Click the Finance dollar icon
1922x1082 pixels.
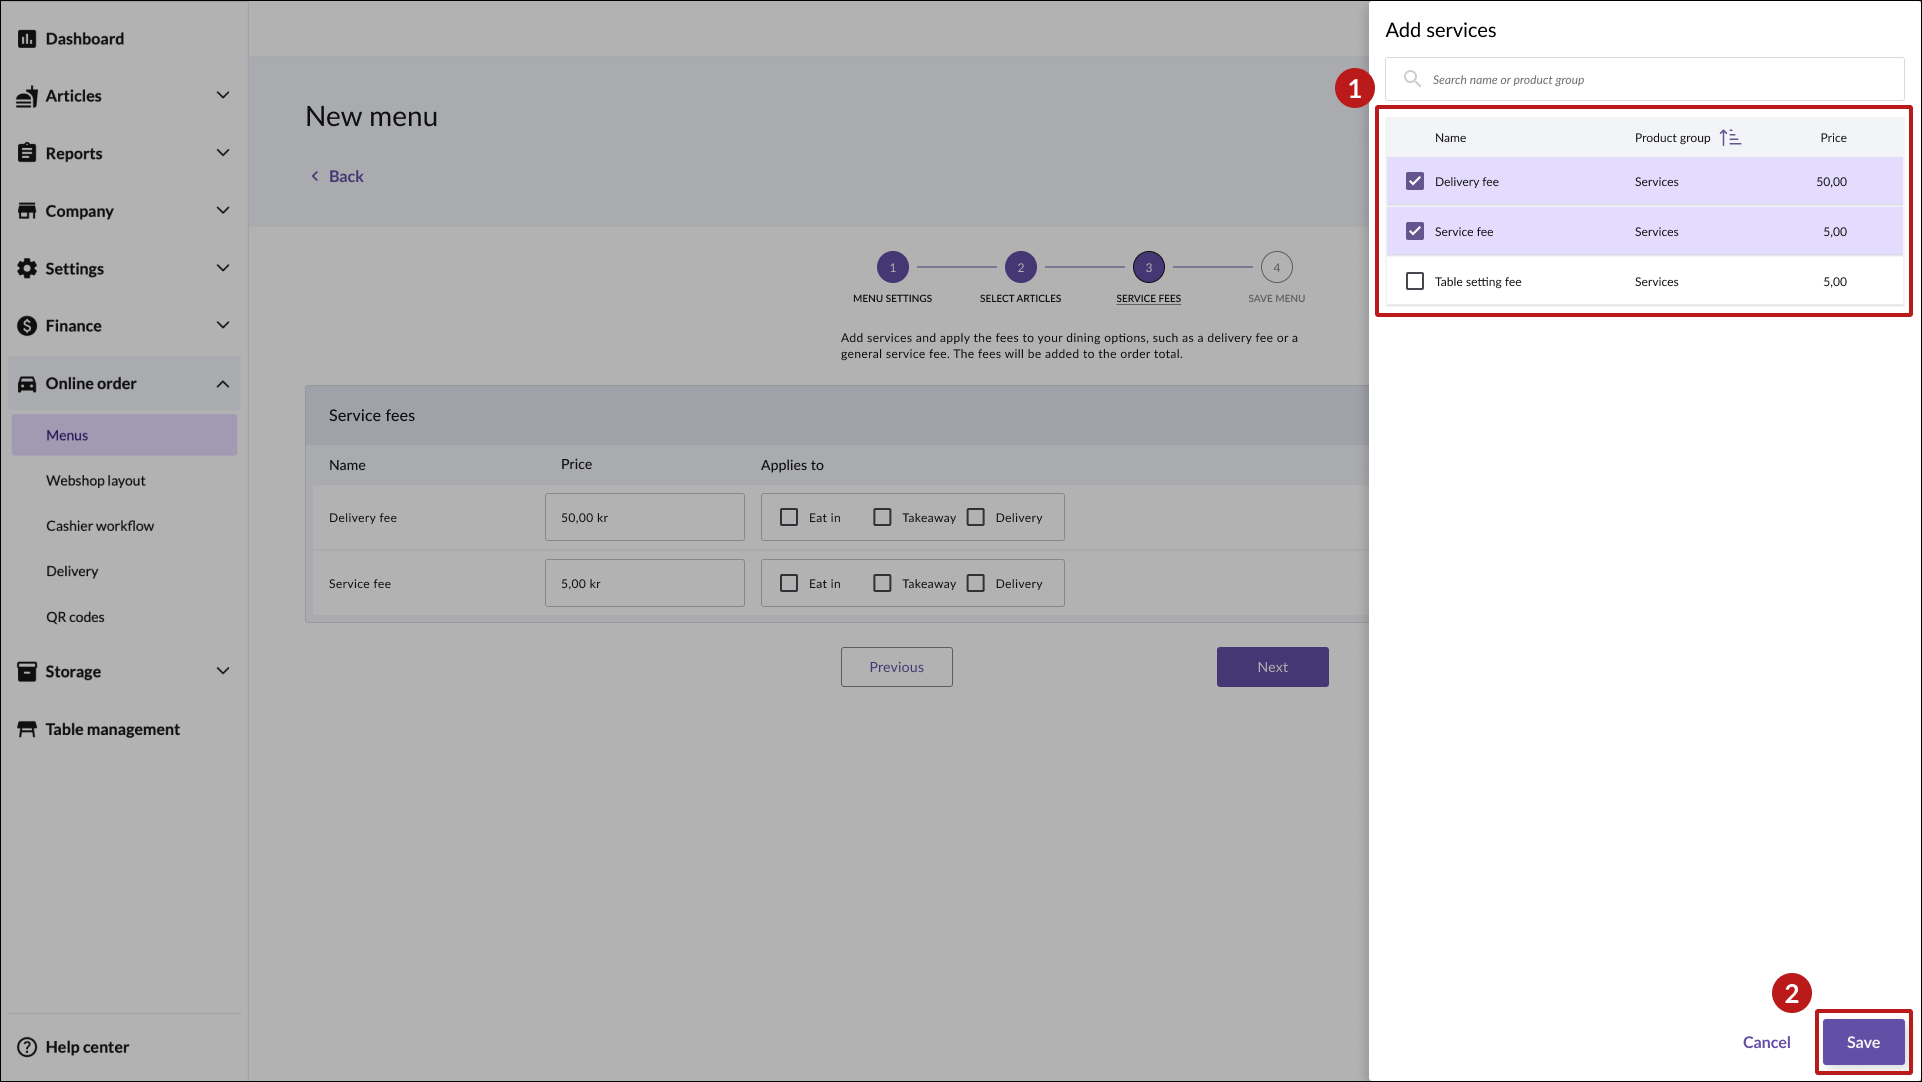[x=27, y=326]
